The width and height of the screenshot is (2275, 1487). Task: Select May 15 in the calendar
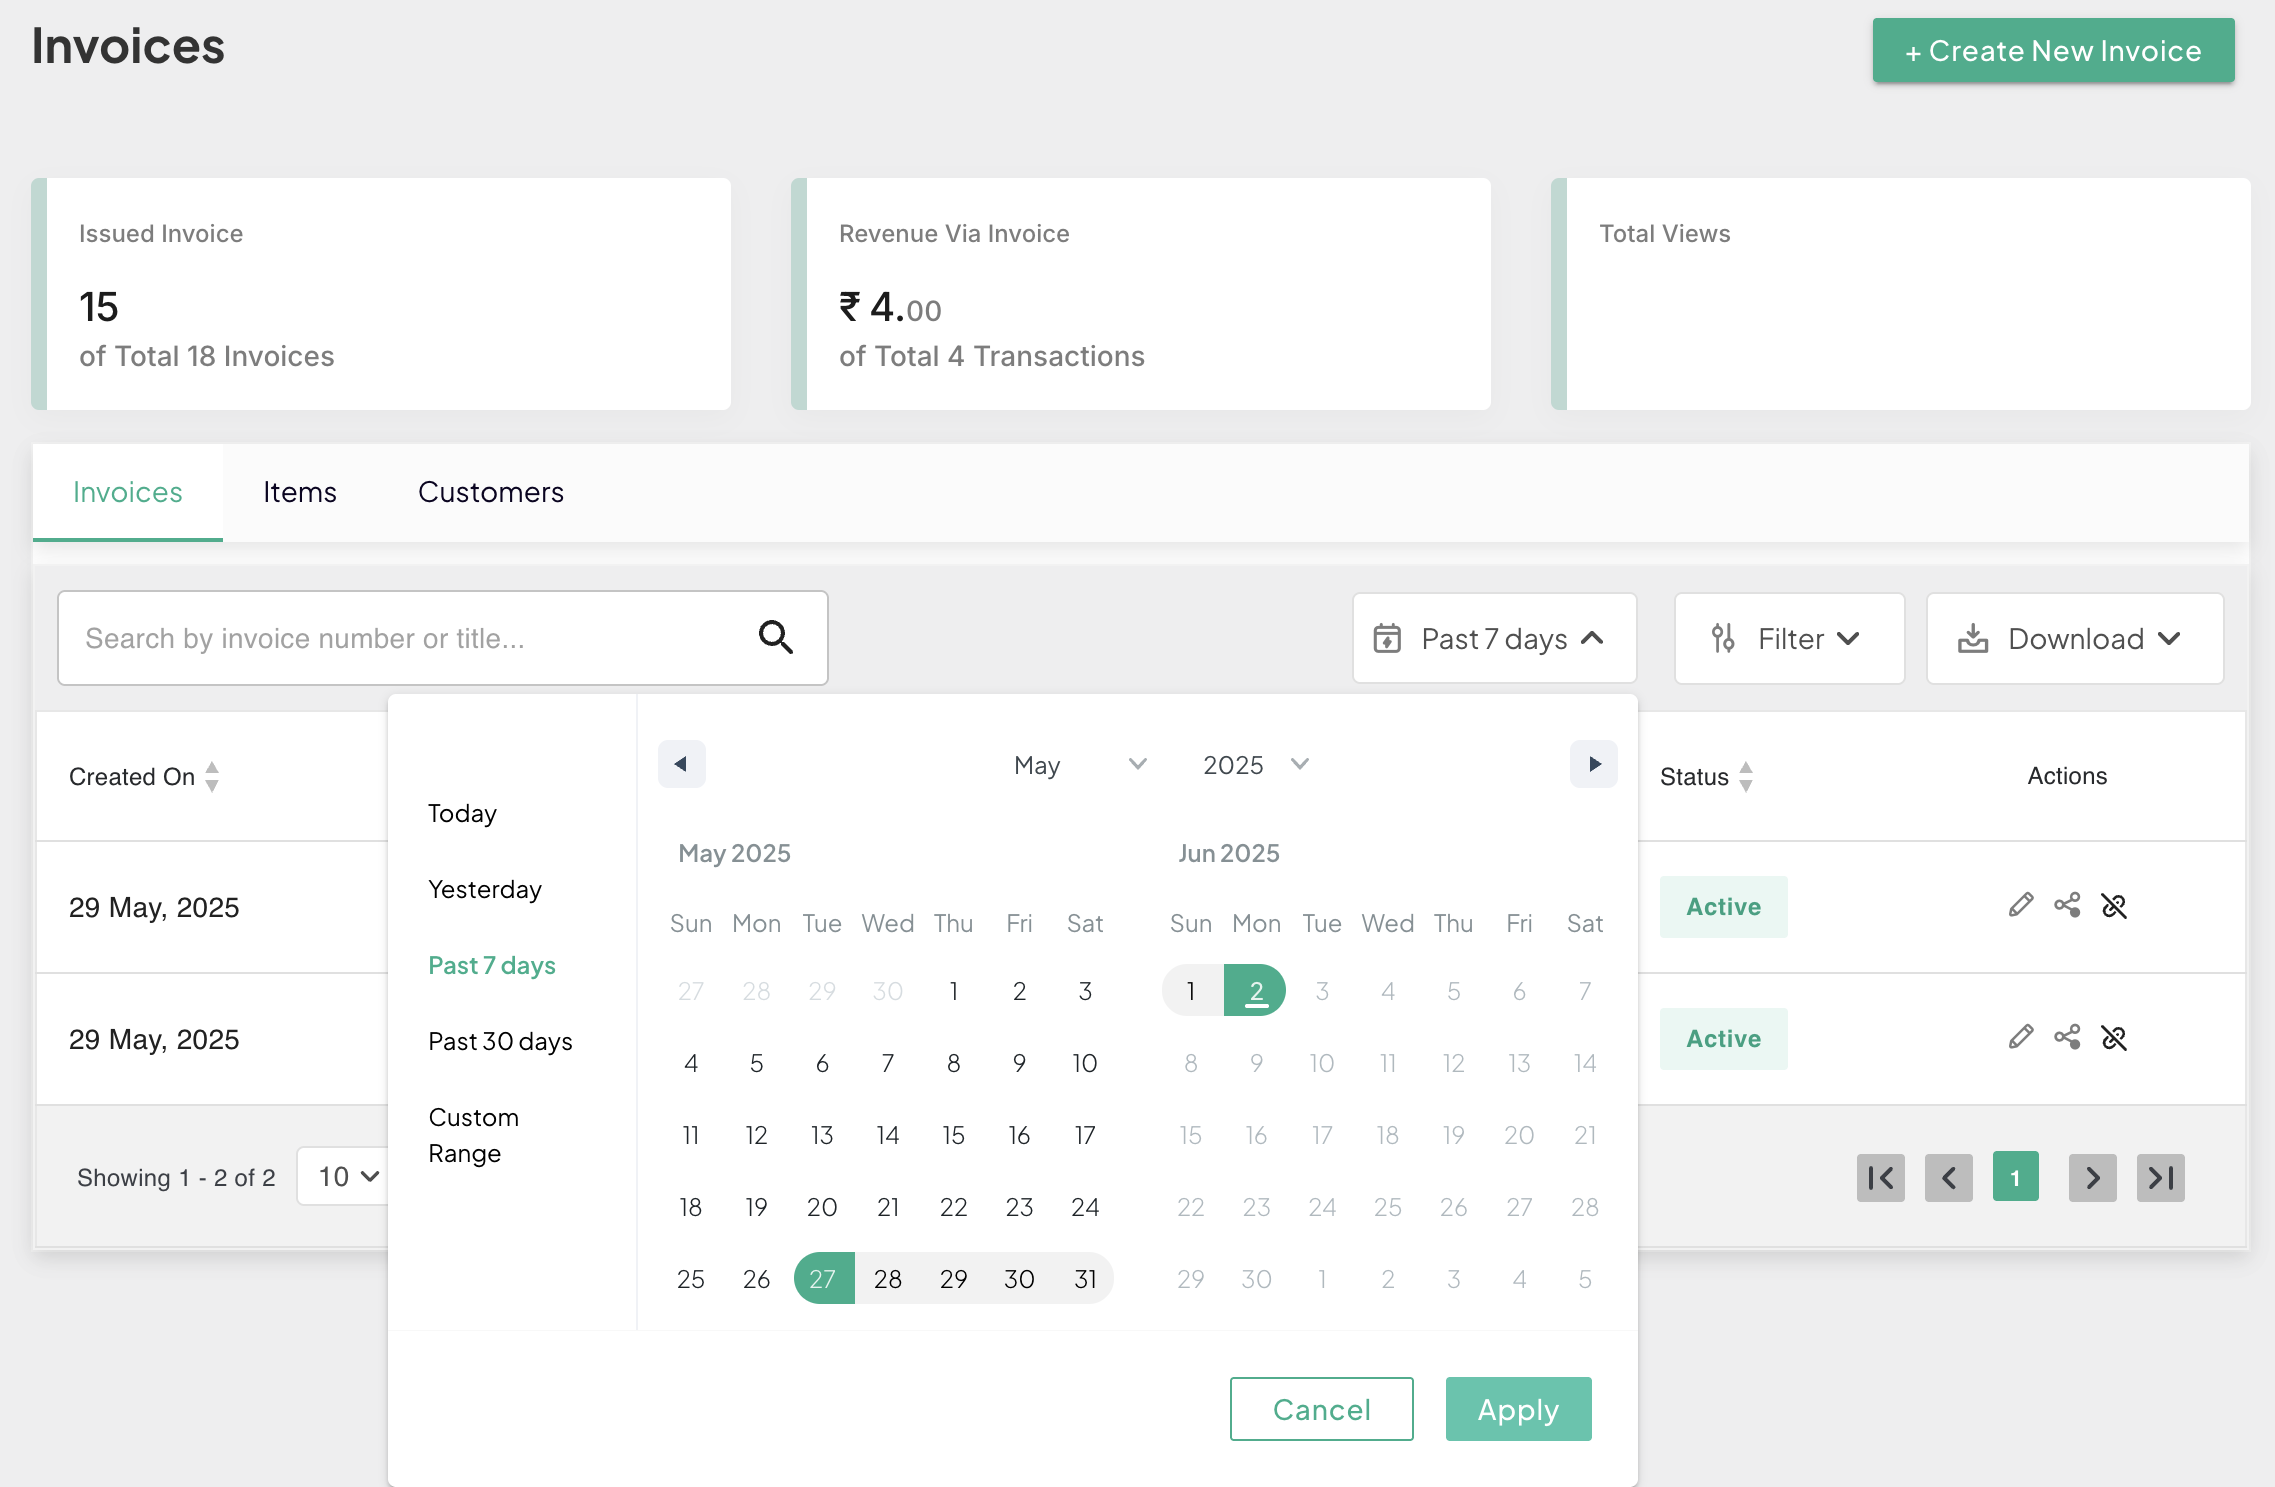click(x=953, y=1135)
